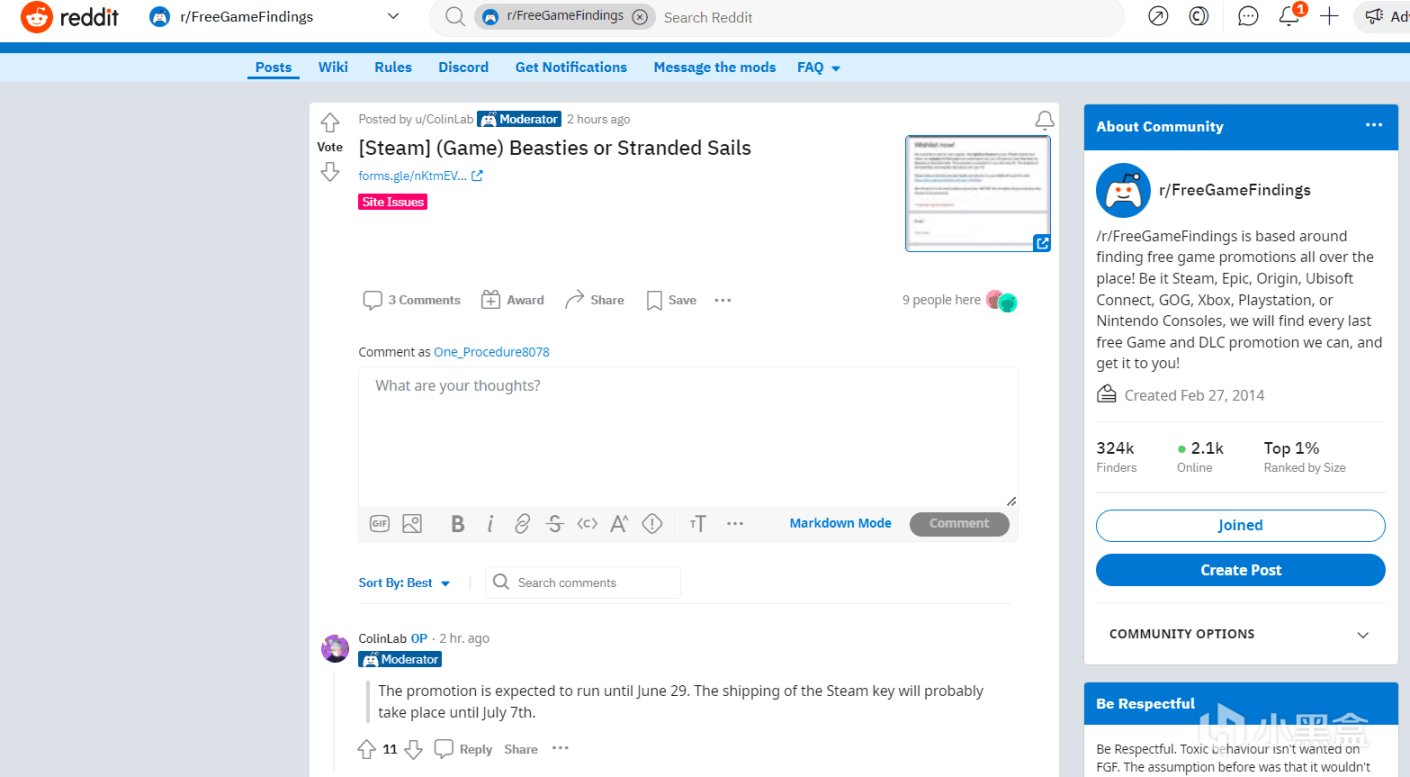Open more post options ellipsis next to Save

723,300
